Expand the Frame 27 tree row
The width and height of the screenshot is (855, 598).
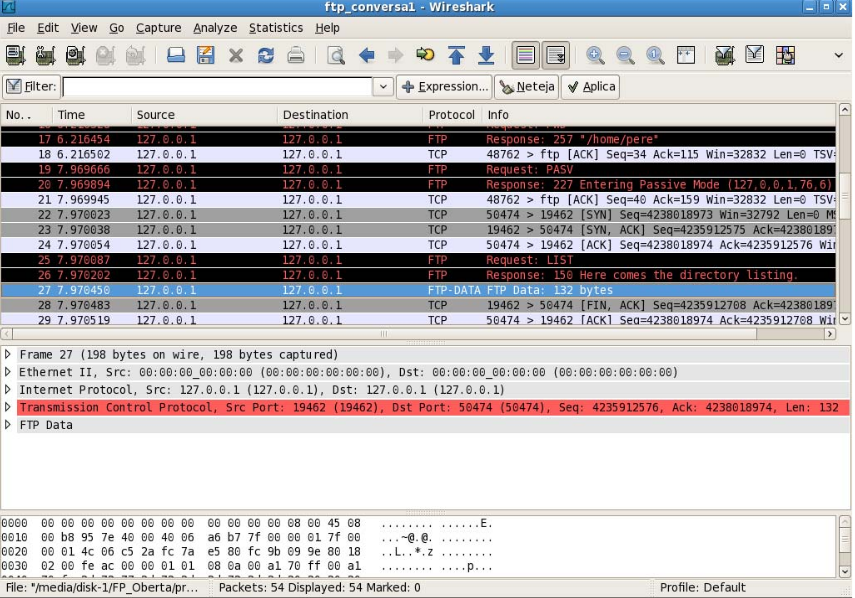click(9, 355)
